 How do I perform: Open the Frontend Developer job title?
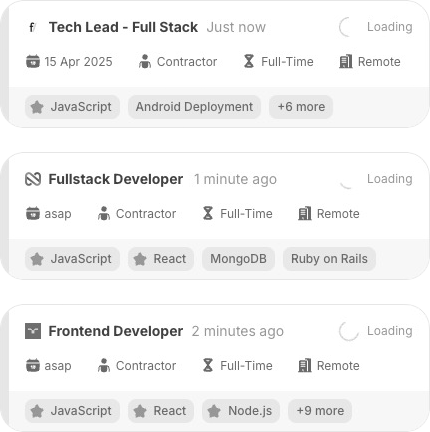tap(116, 331)
